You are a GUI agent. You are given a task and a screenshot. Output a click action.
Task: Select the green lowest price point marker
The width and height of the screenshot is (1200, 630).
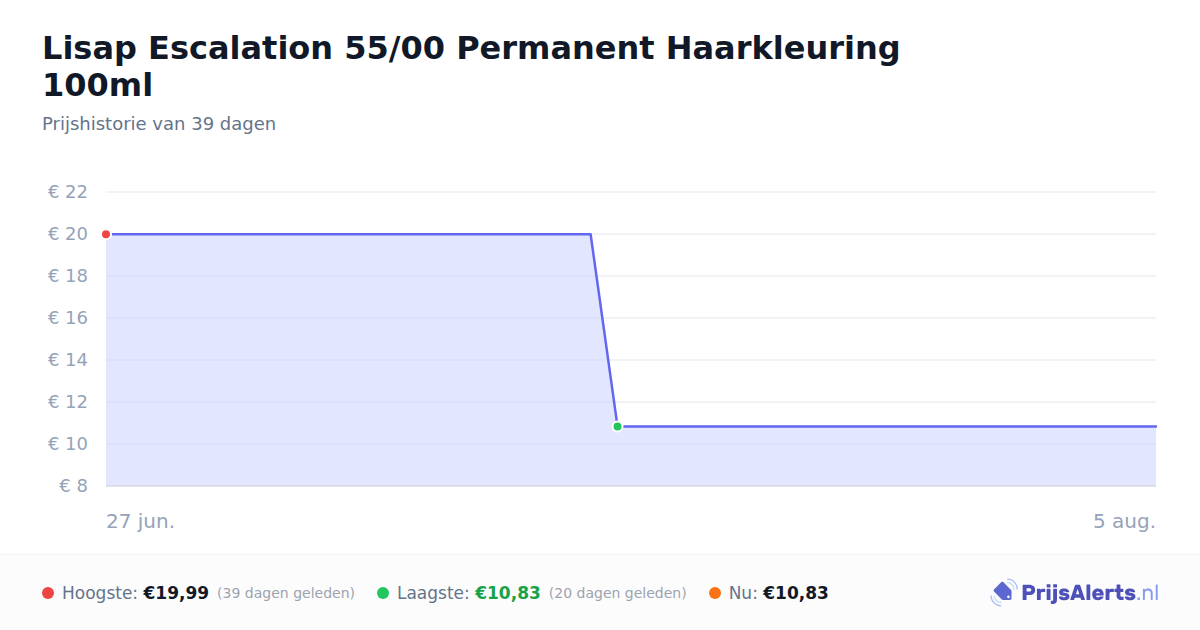click(x=617, y=426)
